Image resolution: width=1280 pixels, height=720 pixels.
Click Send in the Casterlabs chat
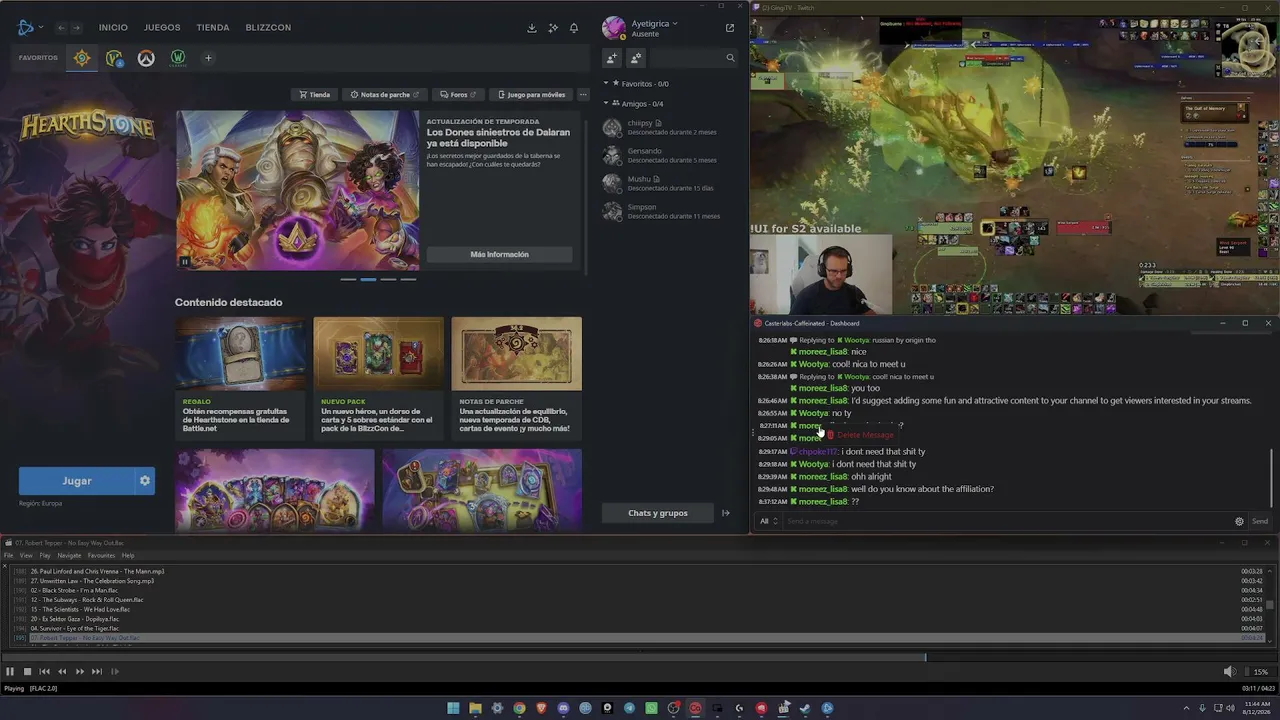(x=1260, y=521)
